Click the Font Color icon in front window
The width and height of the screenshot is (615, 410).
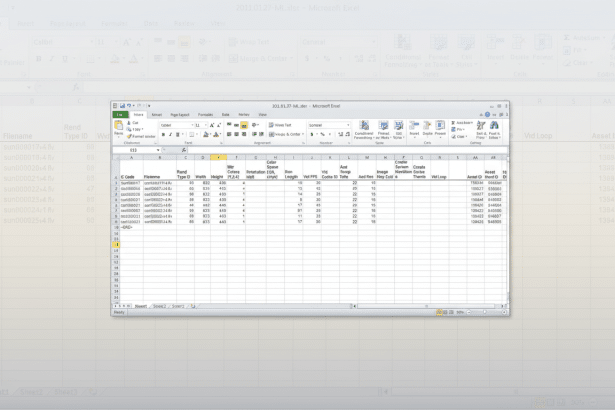click(215, 135)
